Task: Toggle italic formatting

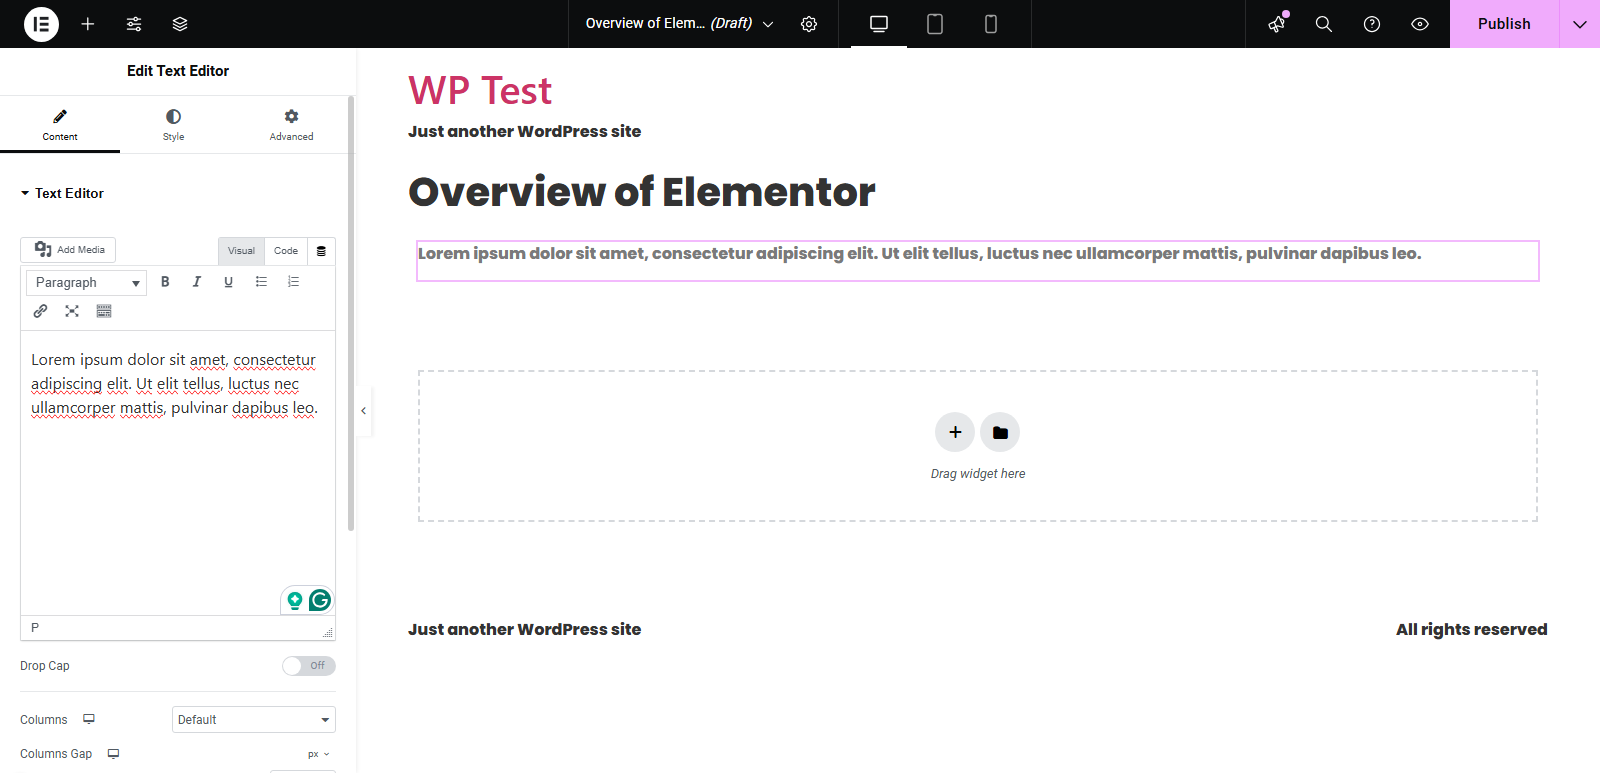Action: [x=197, y=282]
